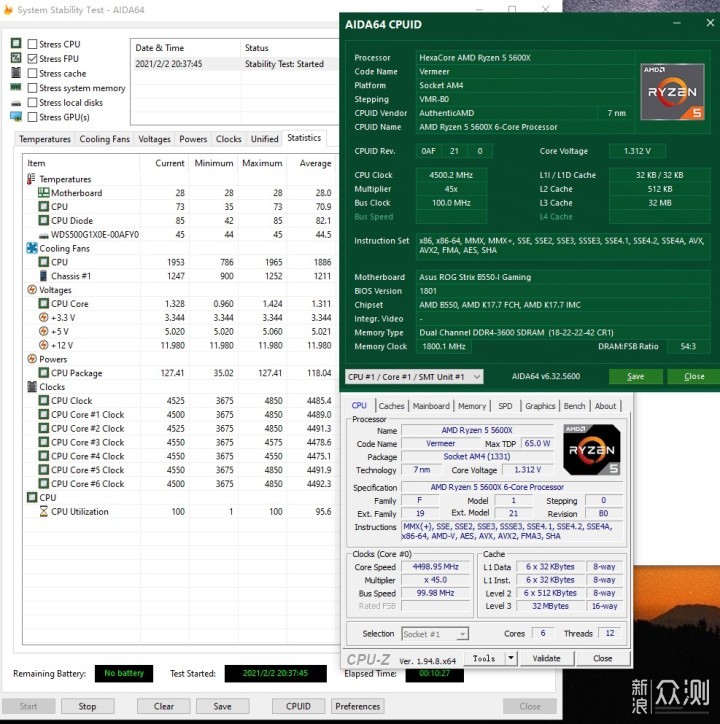Click the thermometer icon of Temperatures group
The image size is (720, 724).
pyautogui.click(x=31, y=179)
